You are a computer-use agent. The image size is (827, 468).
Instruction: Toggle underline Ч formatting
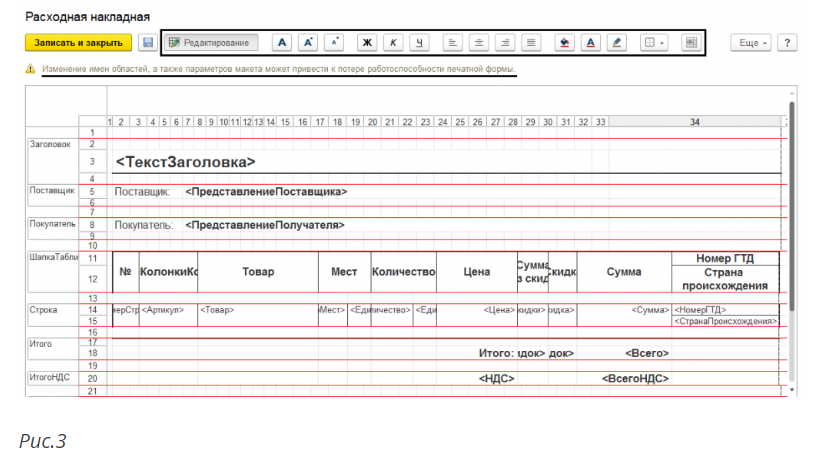tap(420, 43)
